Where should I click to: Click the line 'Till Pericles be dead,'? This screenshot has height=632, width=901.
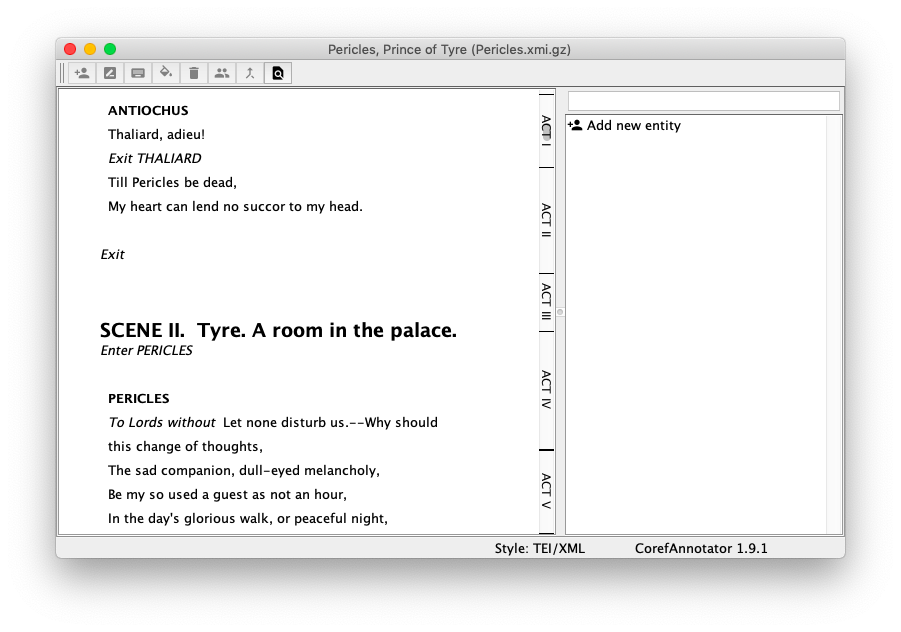point(172,183)
